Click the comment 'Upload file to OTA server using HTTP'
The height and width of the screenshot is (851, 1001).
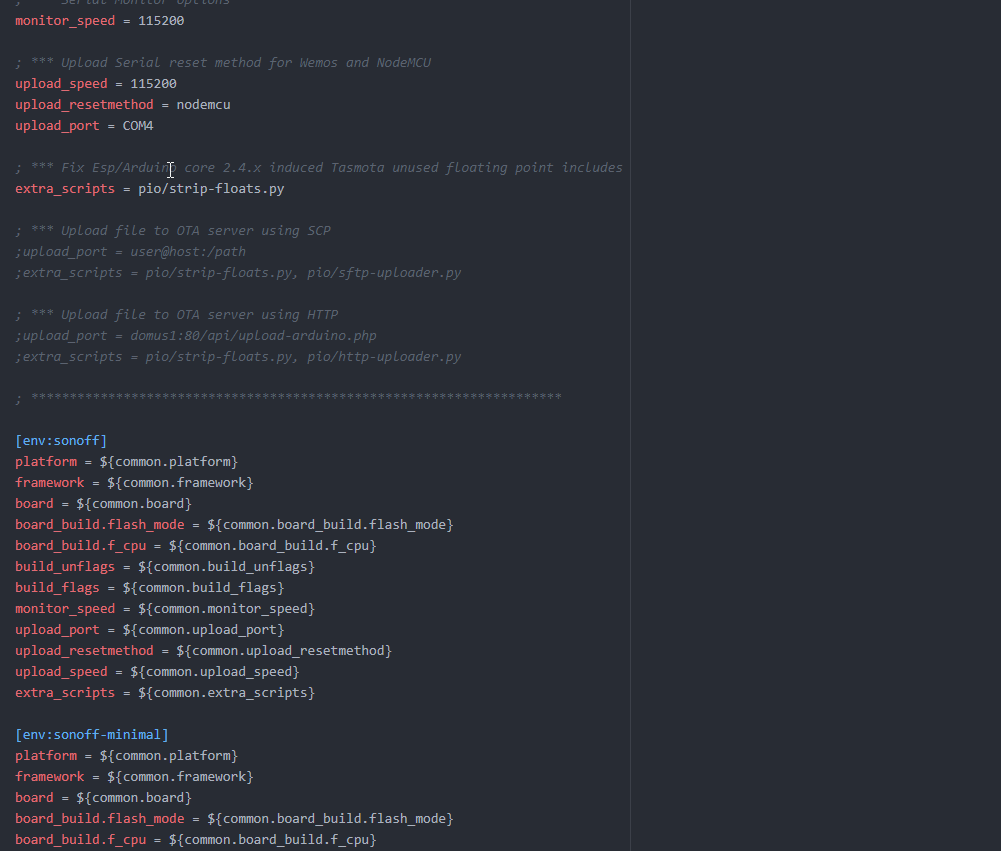[177, 315]
